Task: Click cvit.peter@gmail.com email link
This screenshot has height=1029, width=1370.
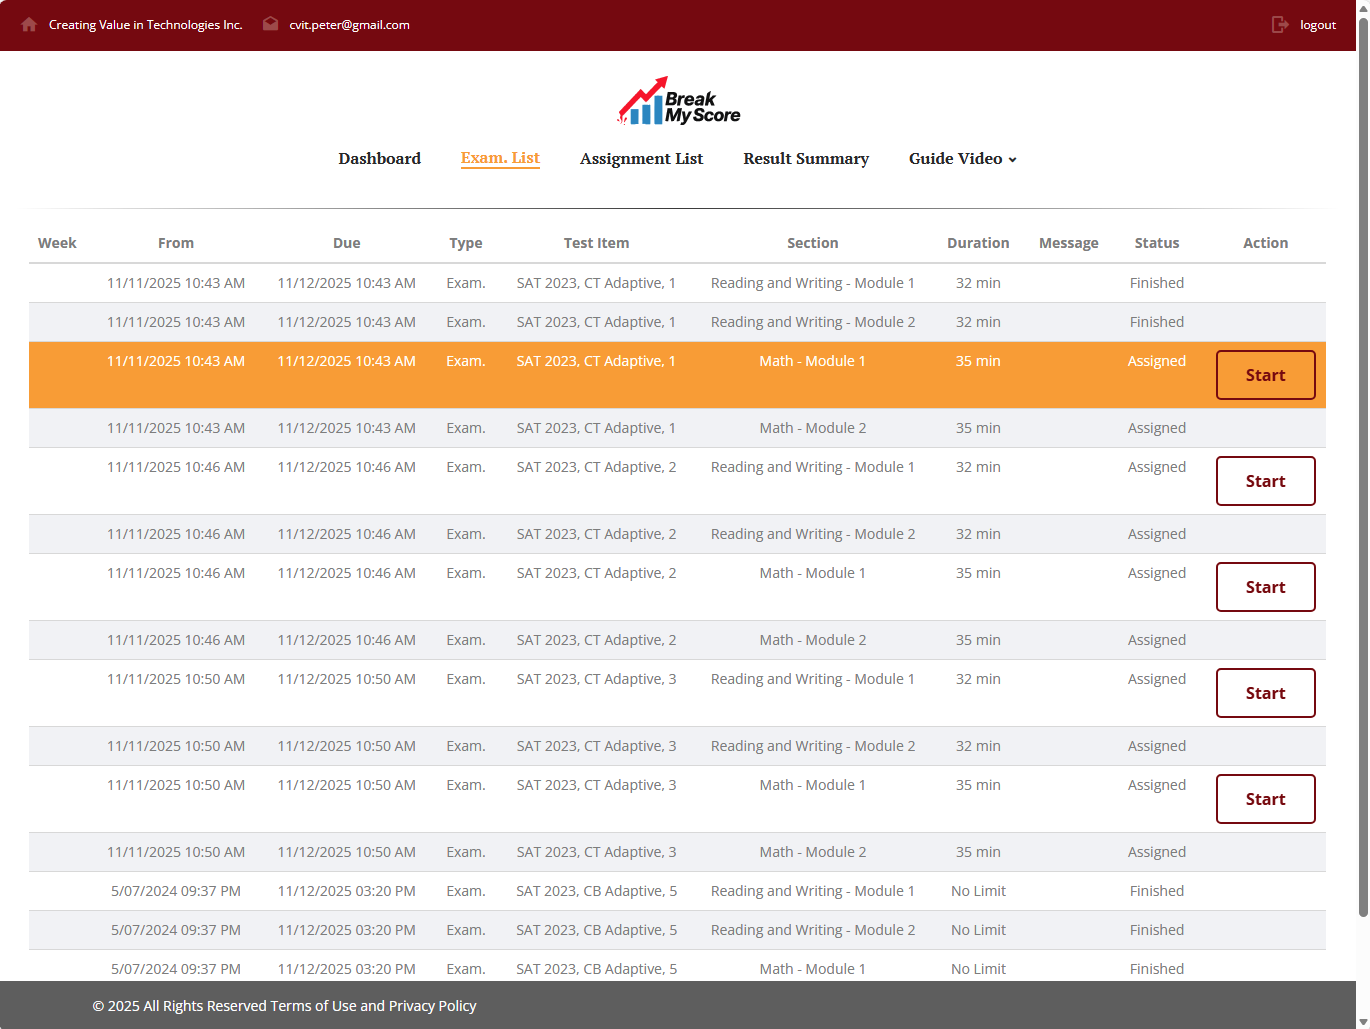Action: pos(349,25)
